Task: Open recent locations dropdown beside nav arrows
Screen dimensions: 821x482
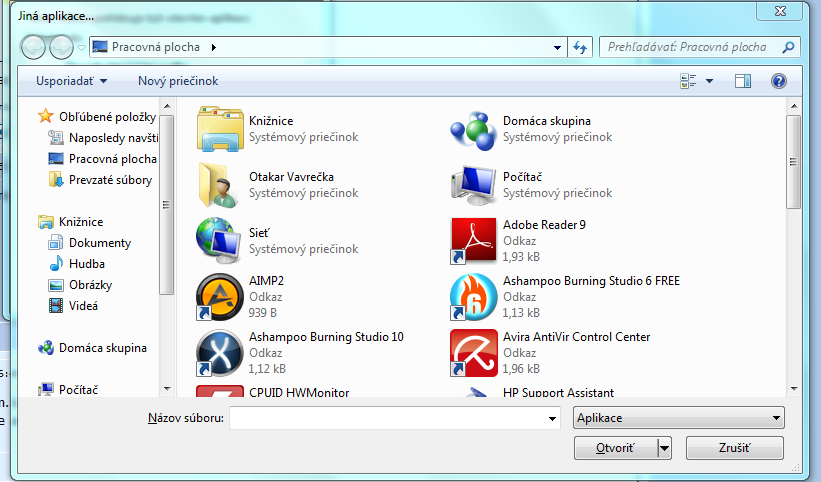Action: [x=81, y=48]
